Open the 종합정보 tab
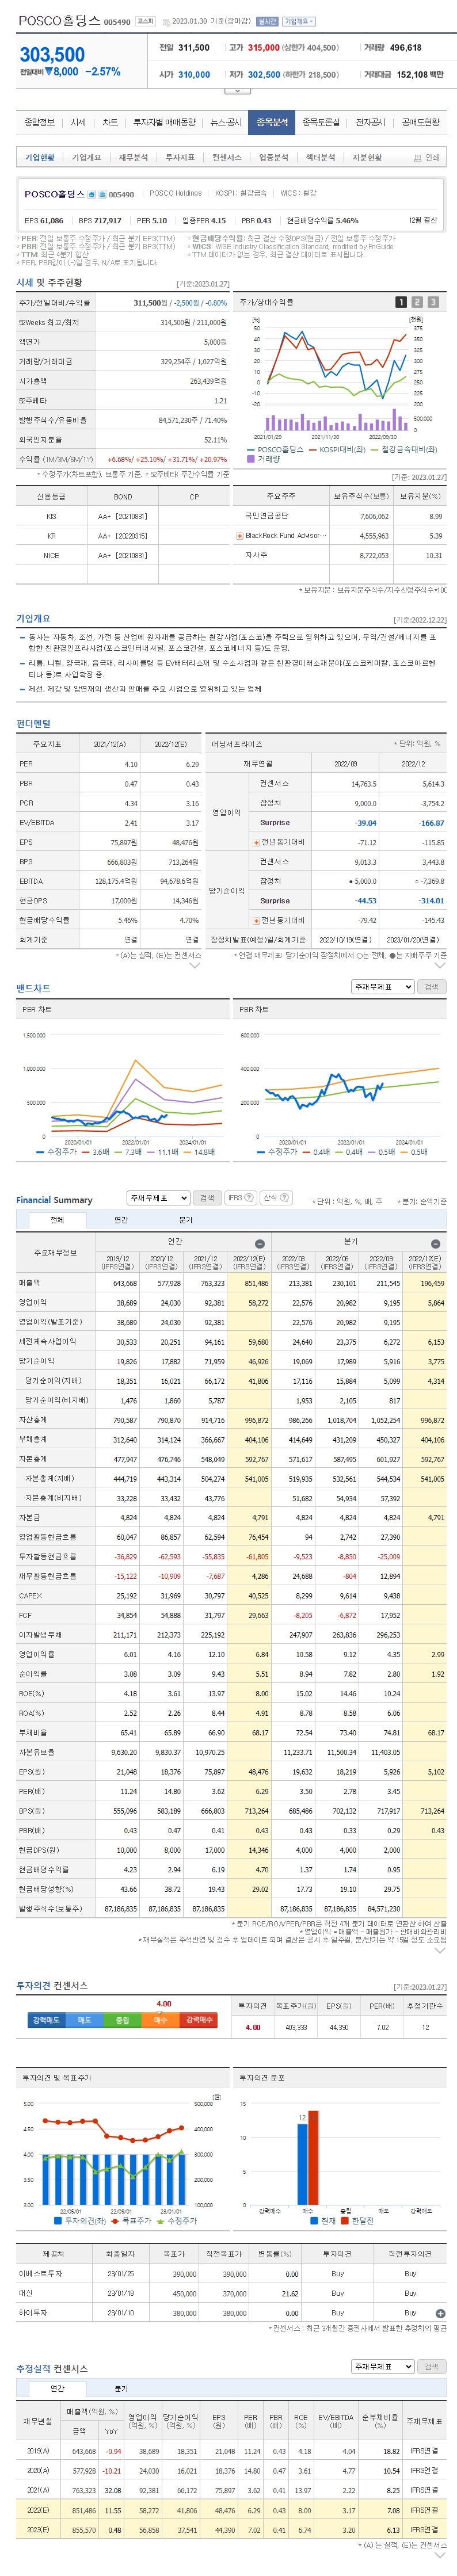Viewport: 457px width, 2576px height. [40, 122]
